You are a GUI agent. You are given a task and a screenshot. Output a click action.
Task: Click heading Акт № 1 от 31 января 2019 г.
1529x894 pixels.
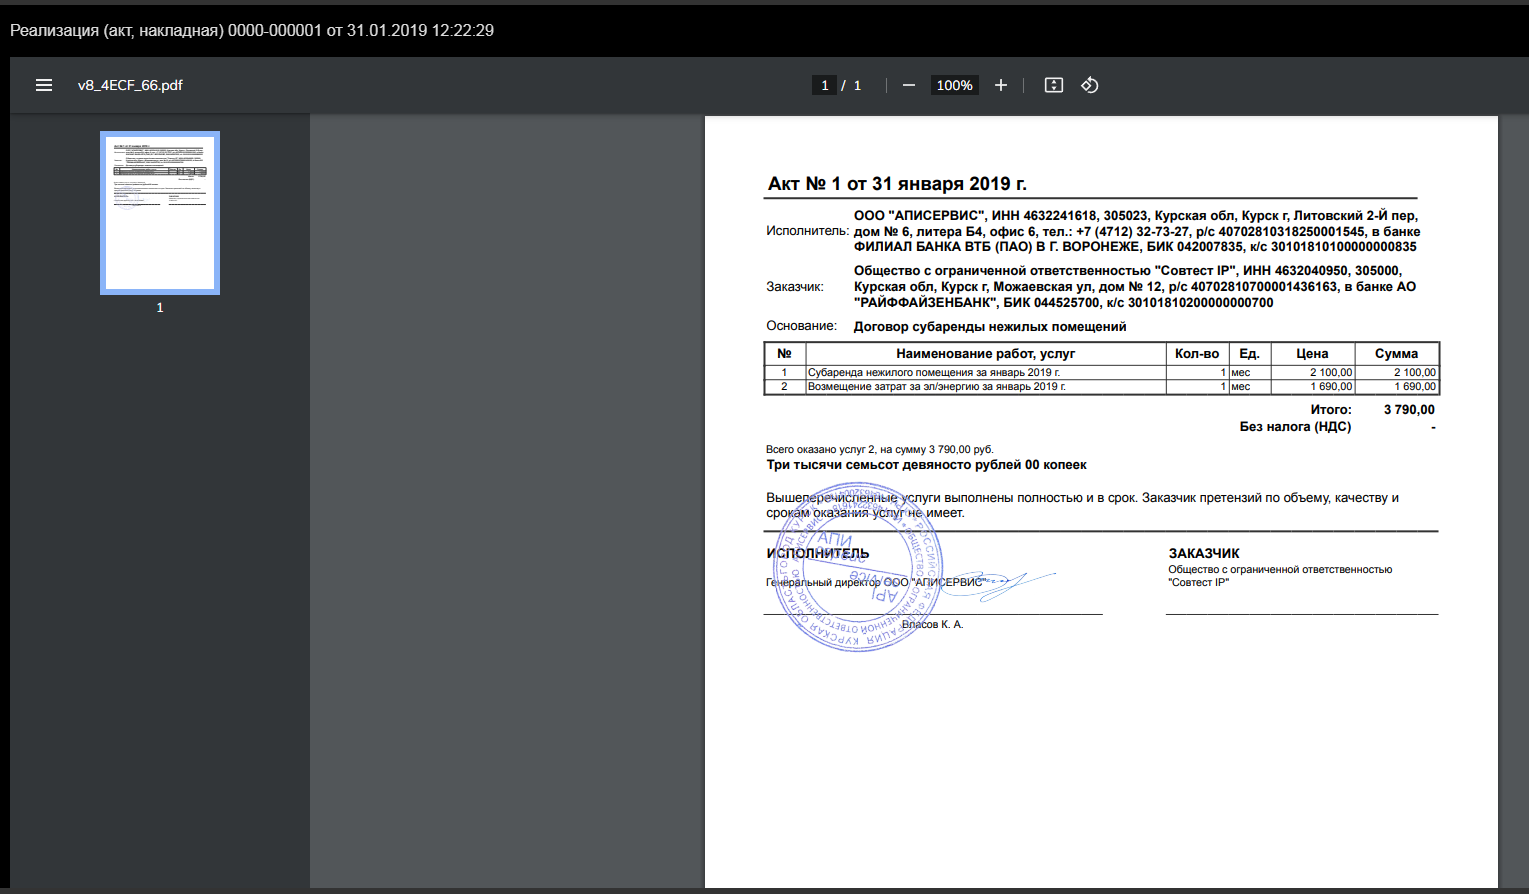[x=897, y=184]
